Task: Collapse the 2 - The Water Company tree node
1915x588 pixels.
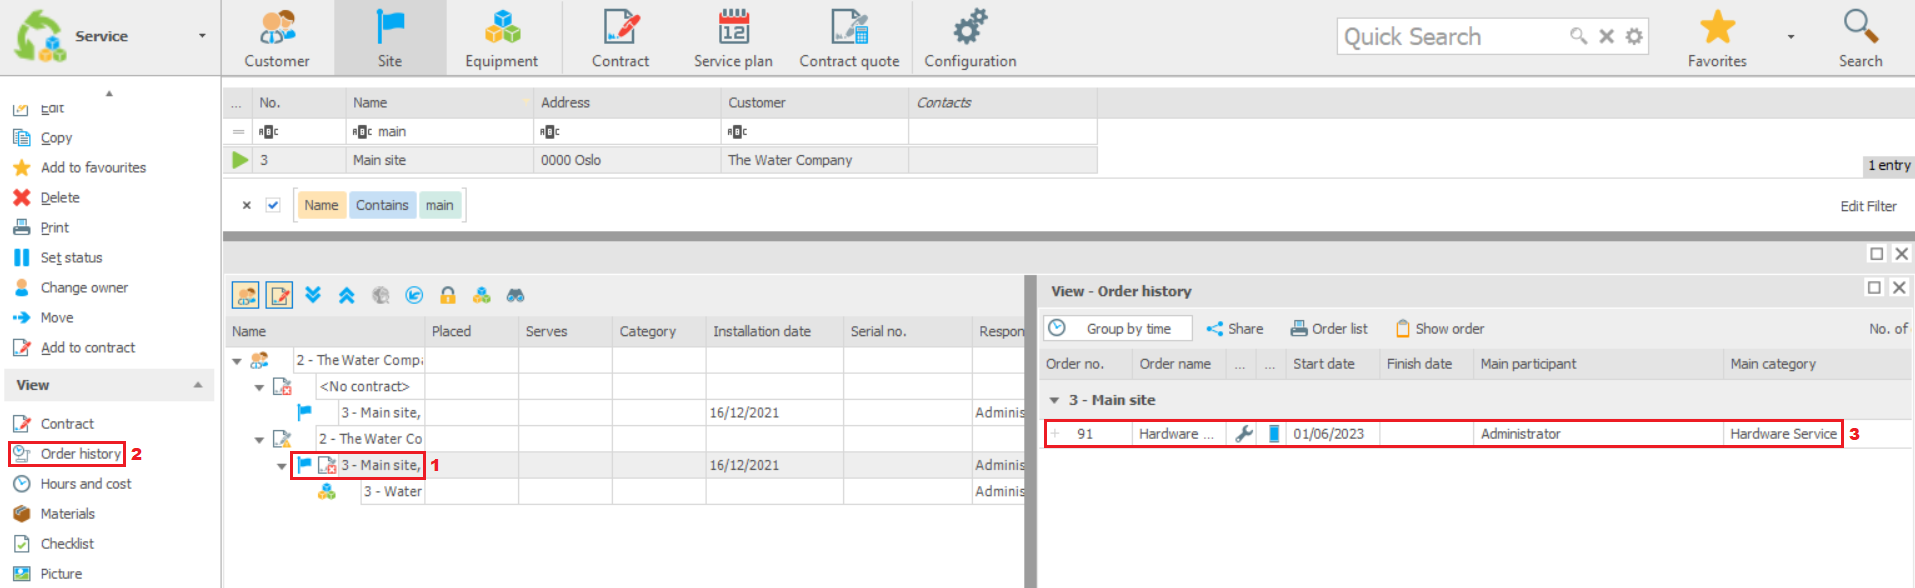Action: (237, 361)
